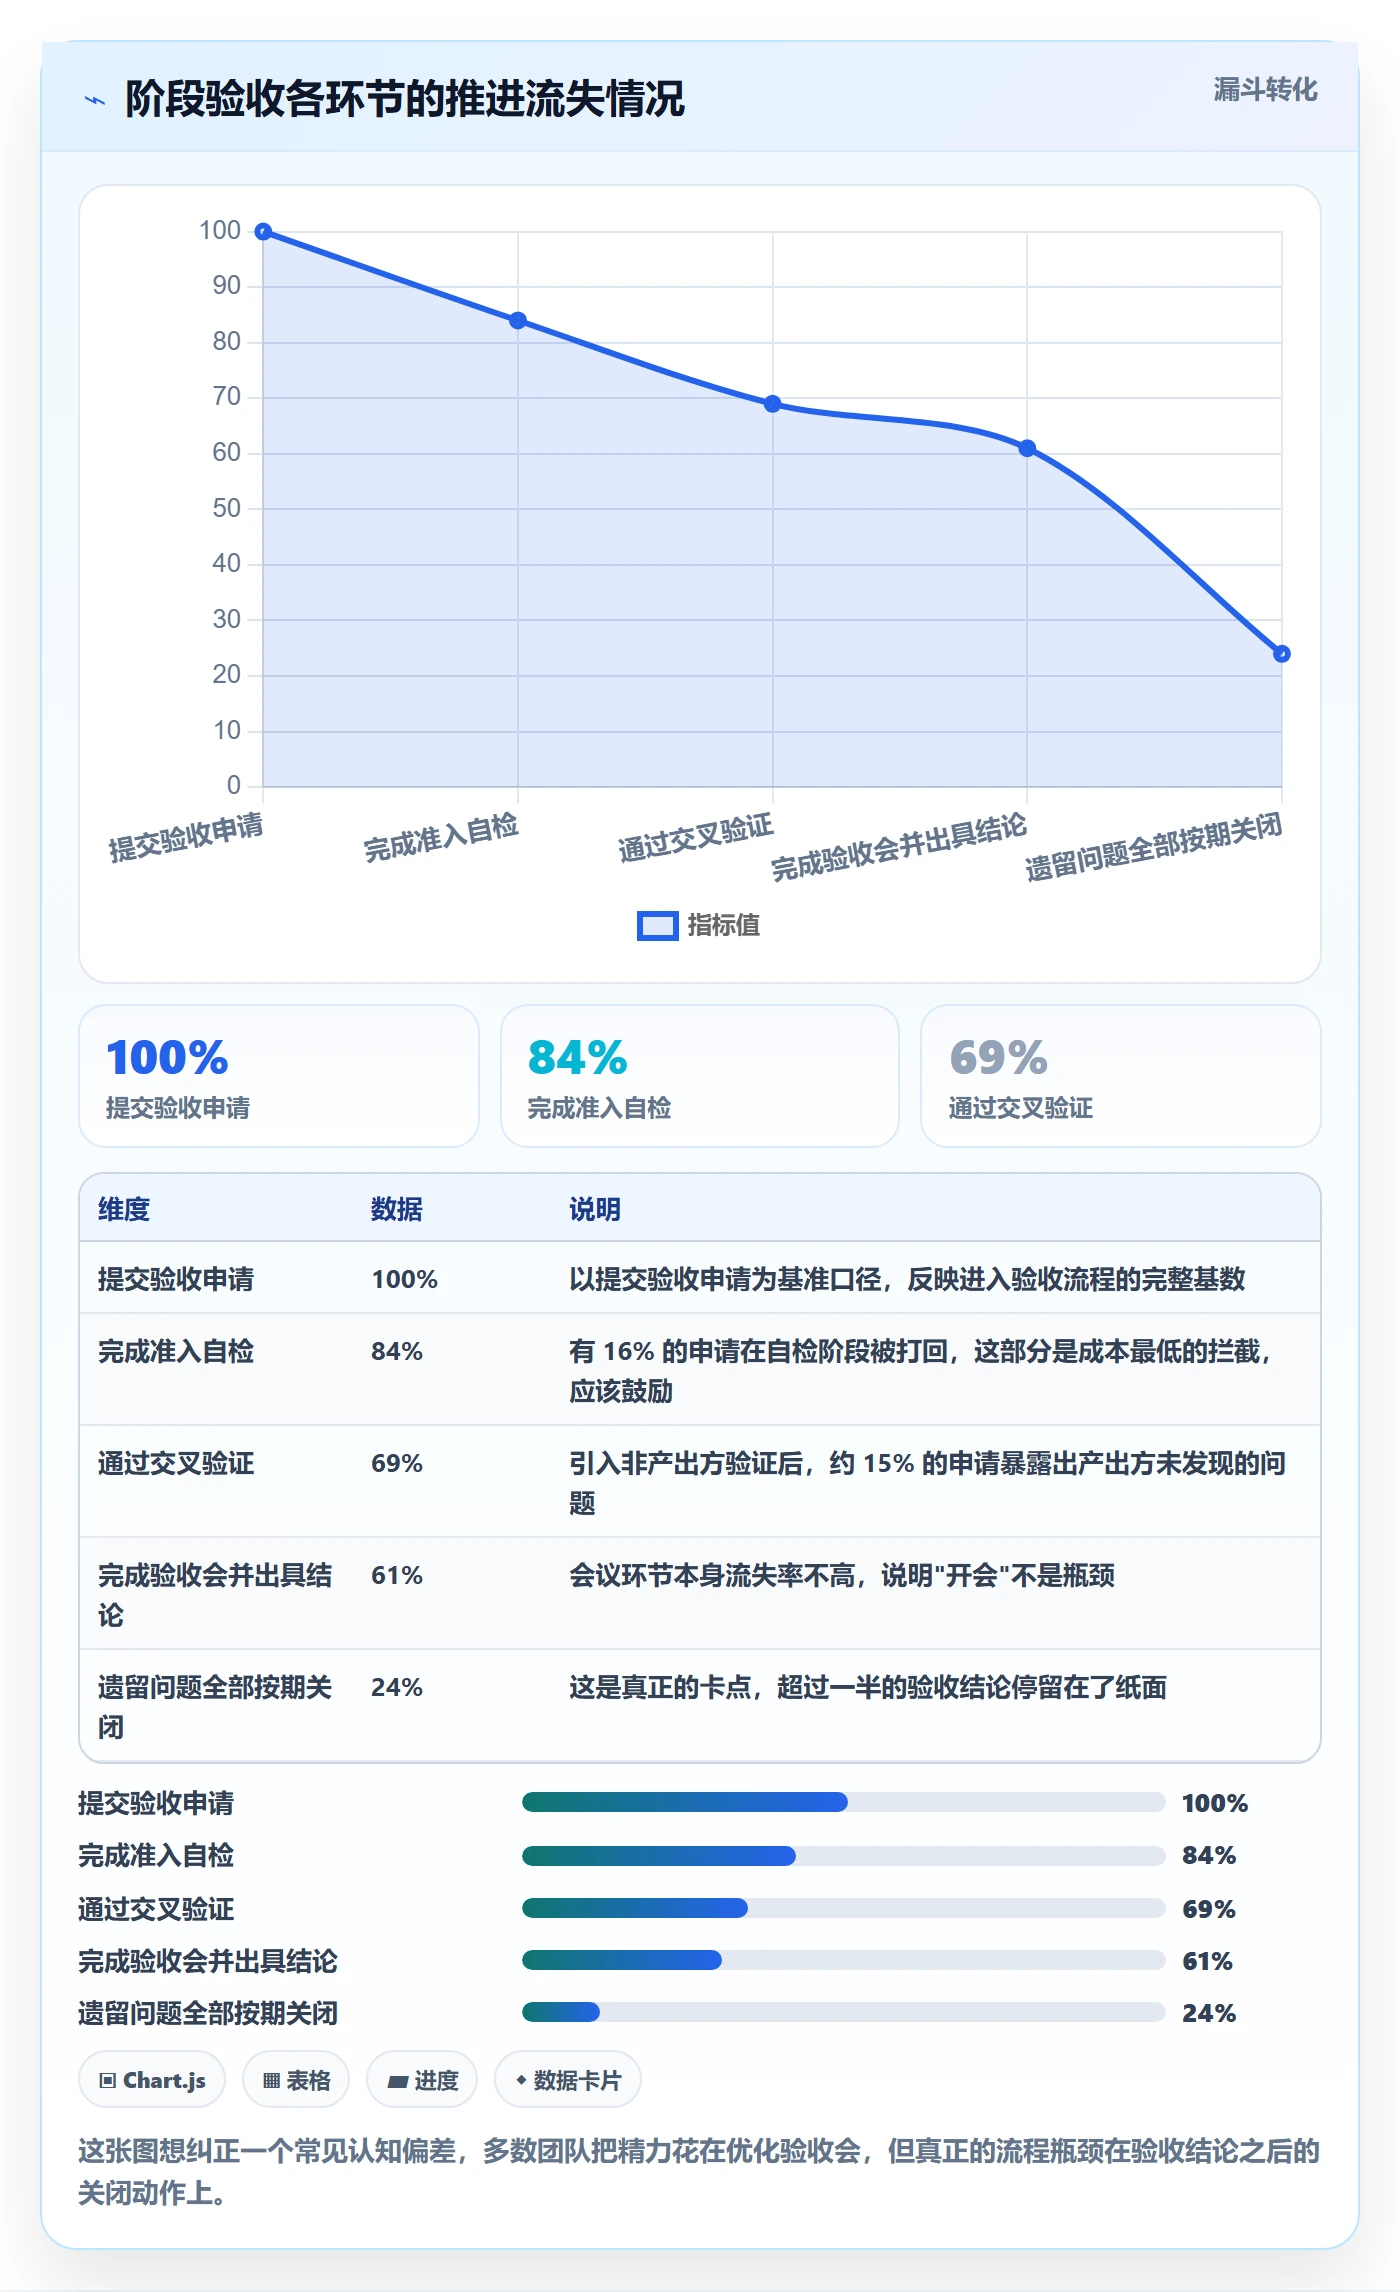The width and height of the screenshot is (1400, 2292).
Task: Click the 69% 通过交叉验证 stat card
Action: click(1121, 1076)
